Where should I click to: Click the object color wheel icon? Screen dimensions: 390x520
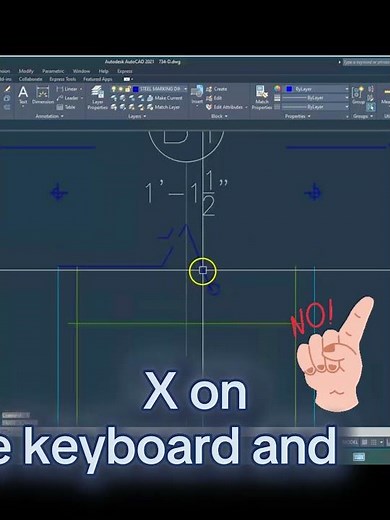tap(277, 89)
